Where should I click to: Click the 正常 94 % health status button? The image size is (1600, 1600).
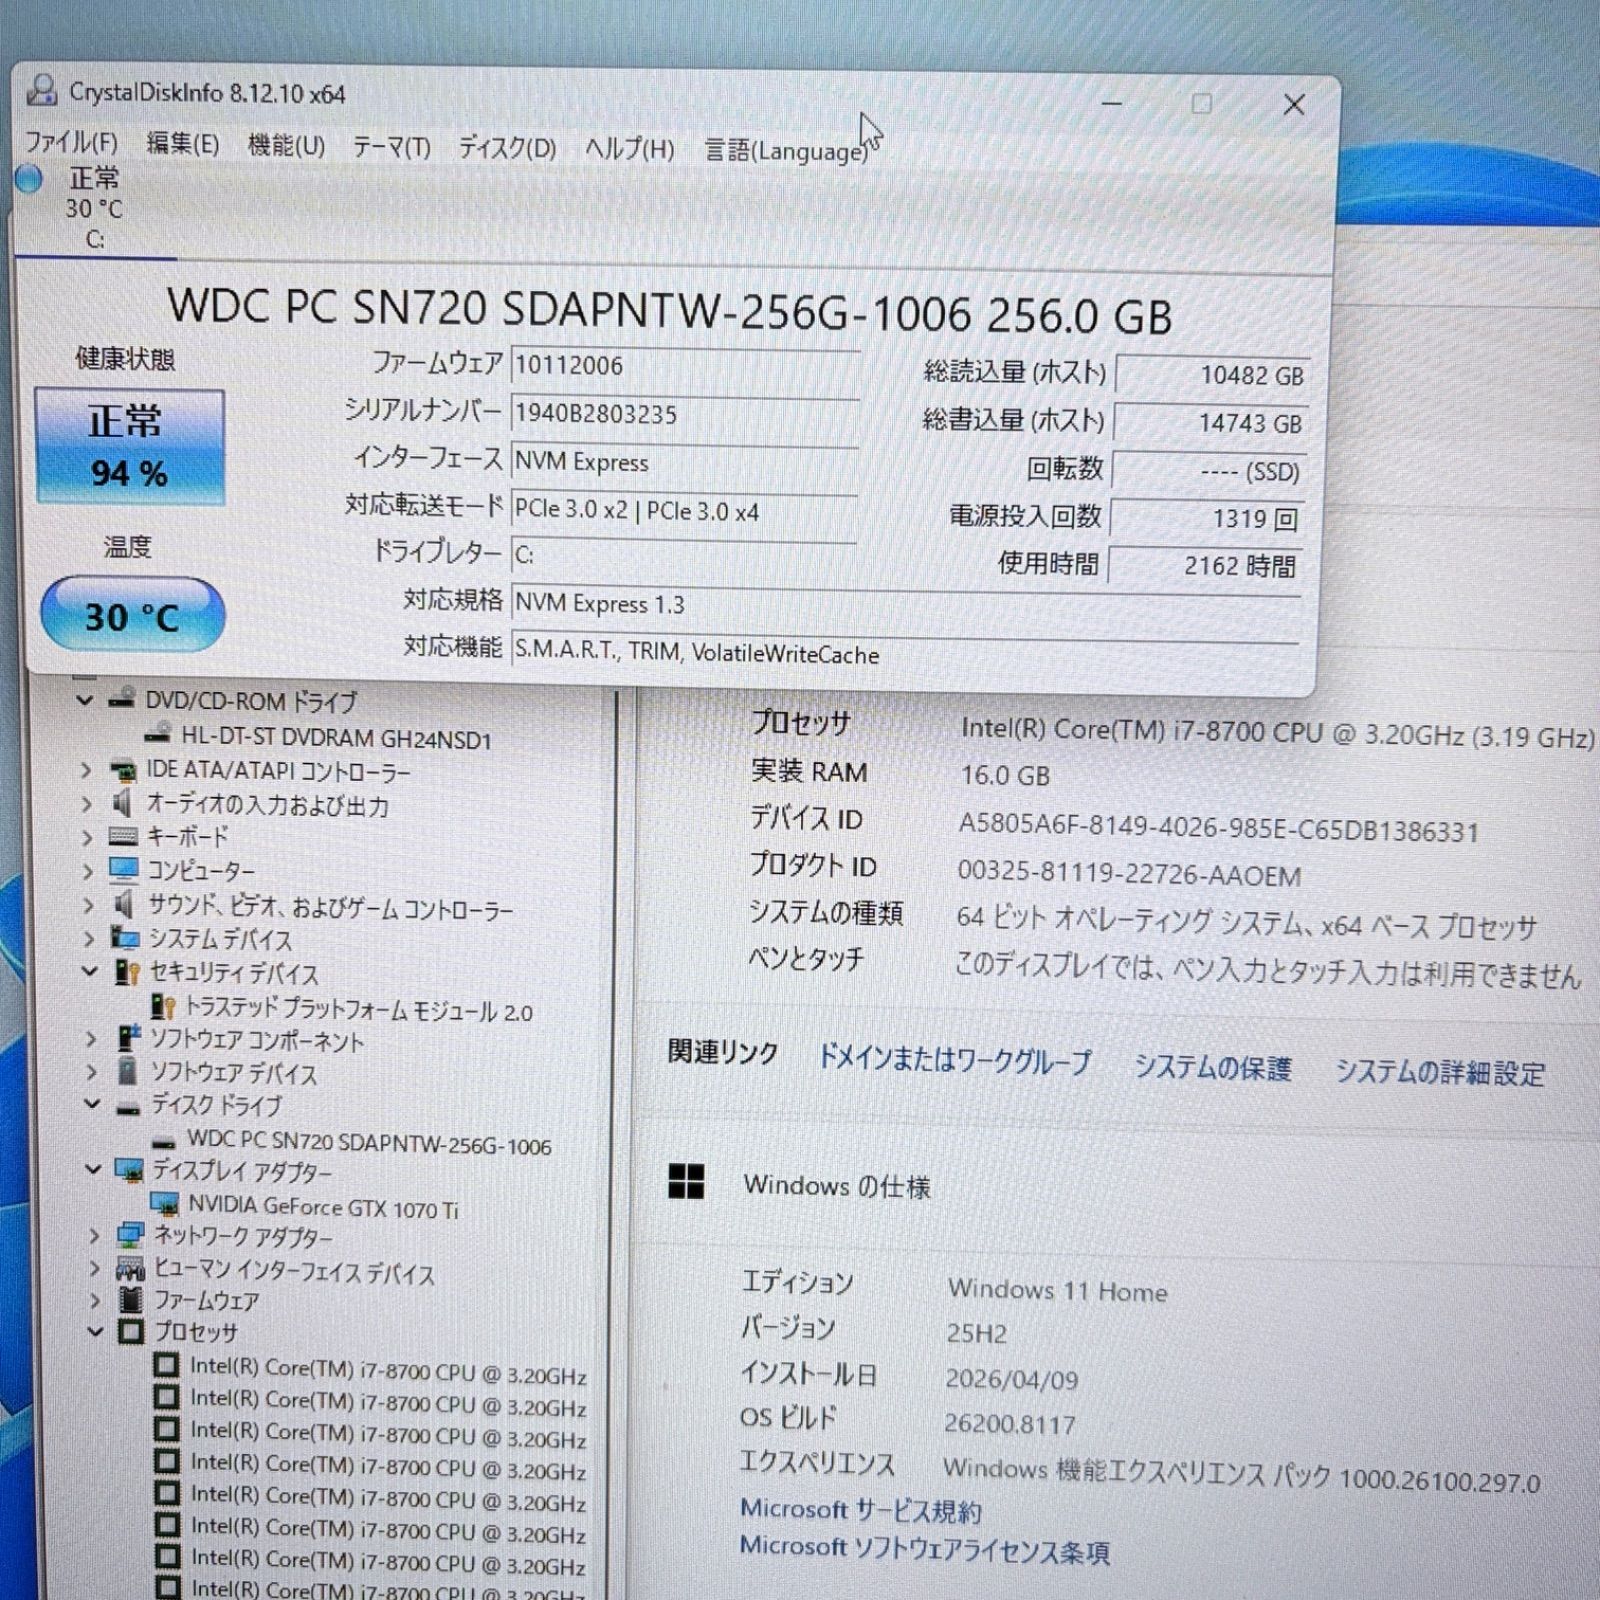point(130,446)
